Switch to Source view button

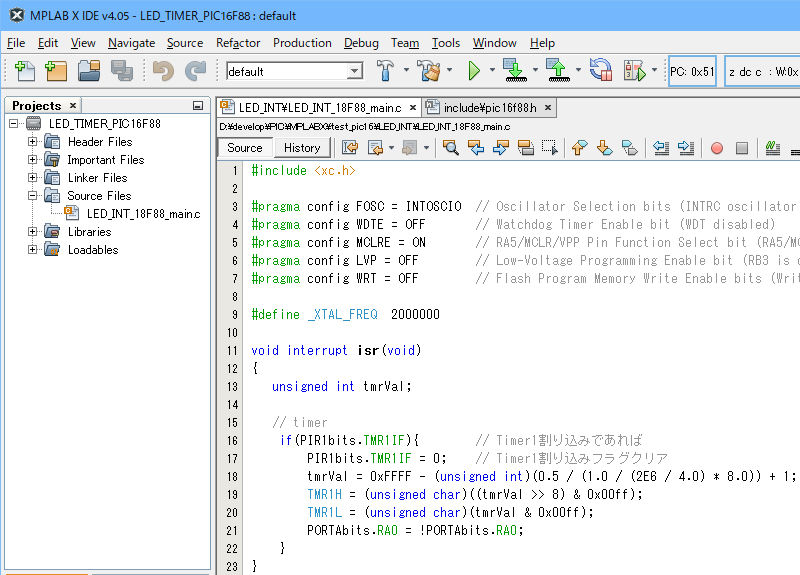pos(244,148)
